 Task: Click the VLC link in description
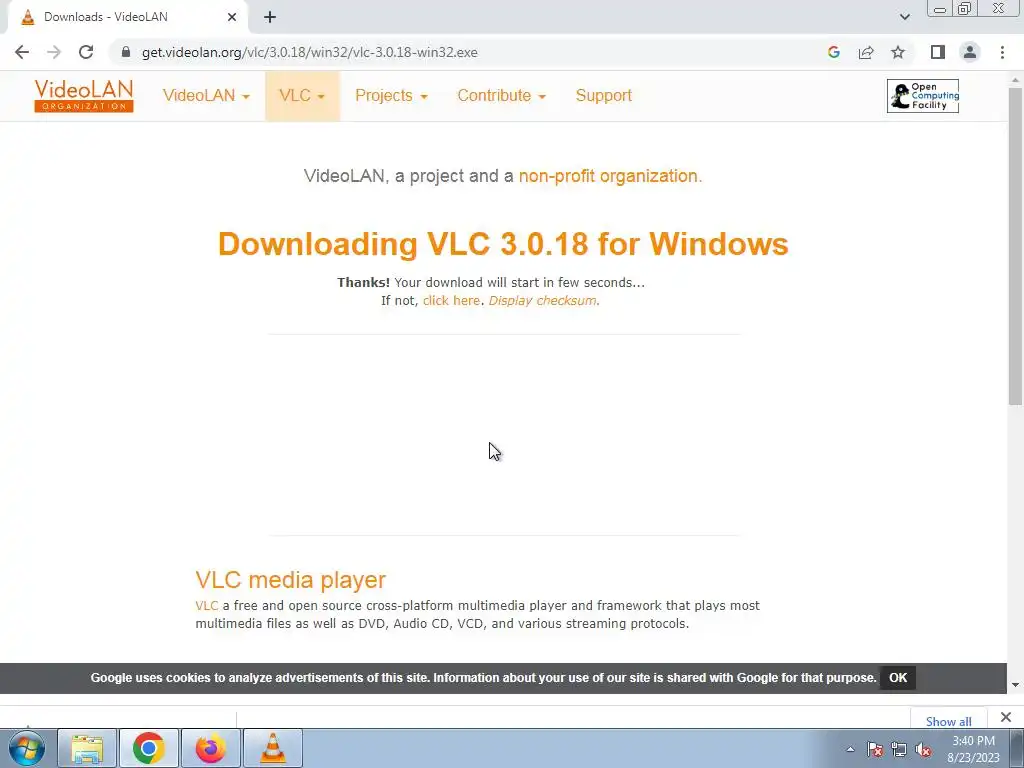tap(206, 606)
